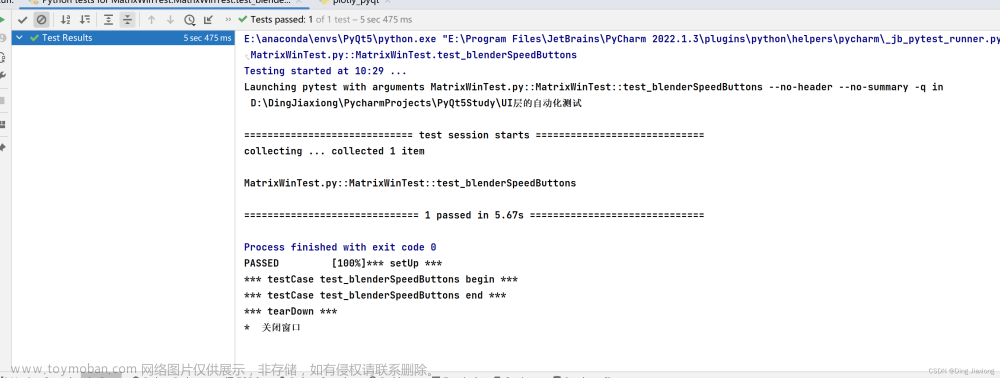Click the pin tab icon in left gutter
The height and width of the screenshot is (378, 1000).
click(3, 147)
